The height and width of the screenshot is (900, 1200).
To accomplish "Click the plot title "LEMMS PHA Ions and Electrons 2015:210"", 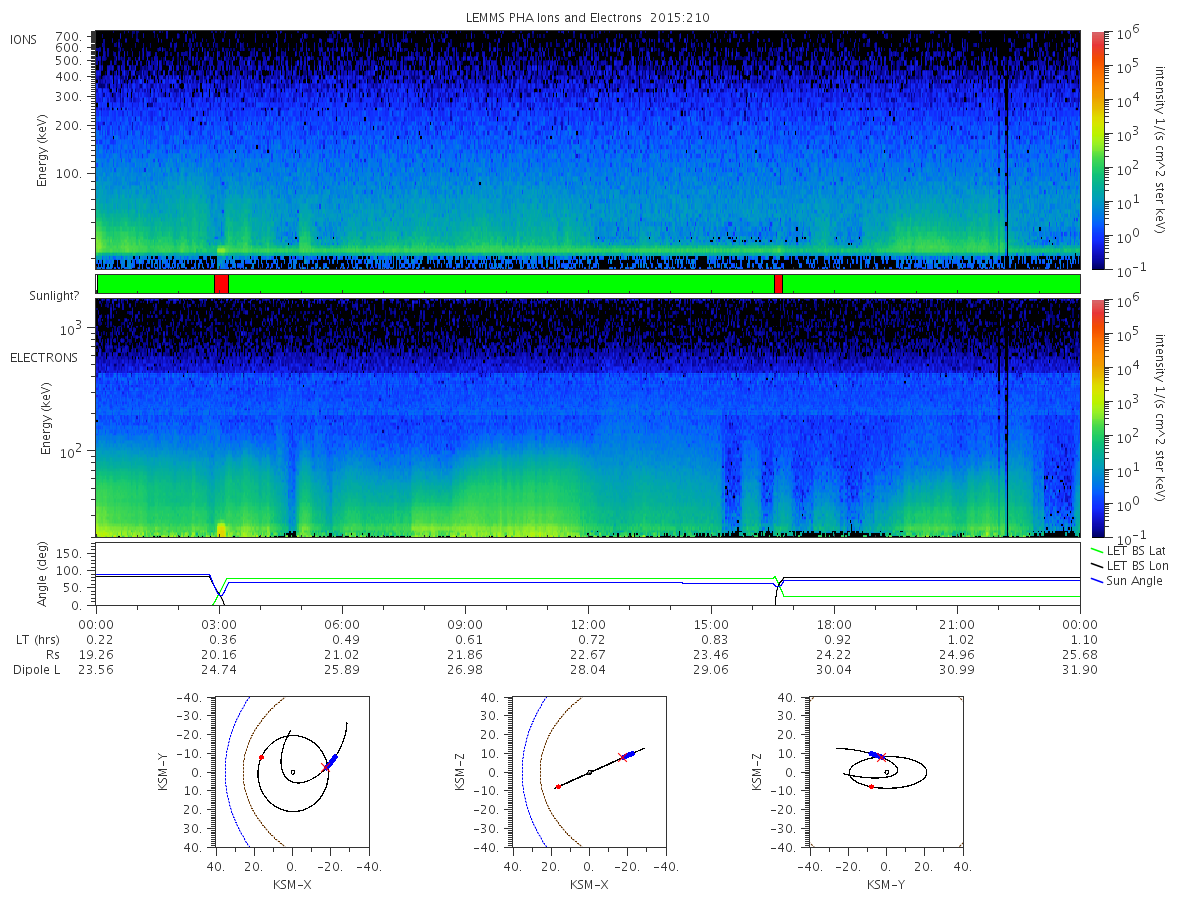I will click(588, 18).
